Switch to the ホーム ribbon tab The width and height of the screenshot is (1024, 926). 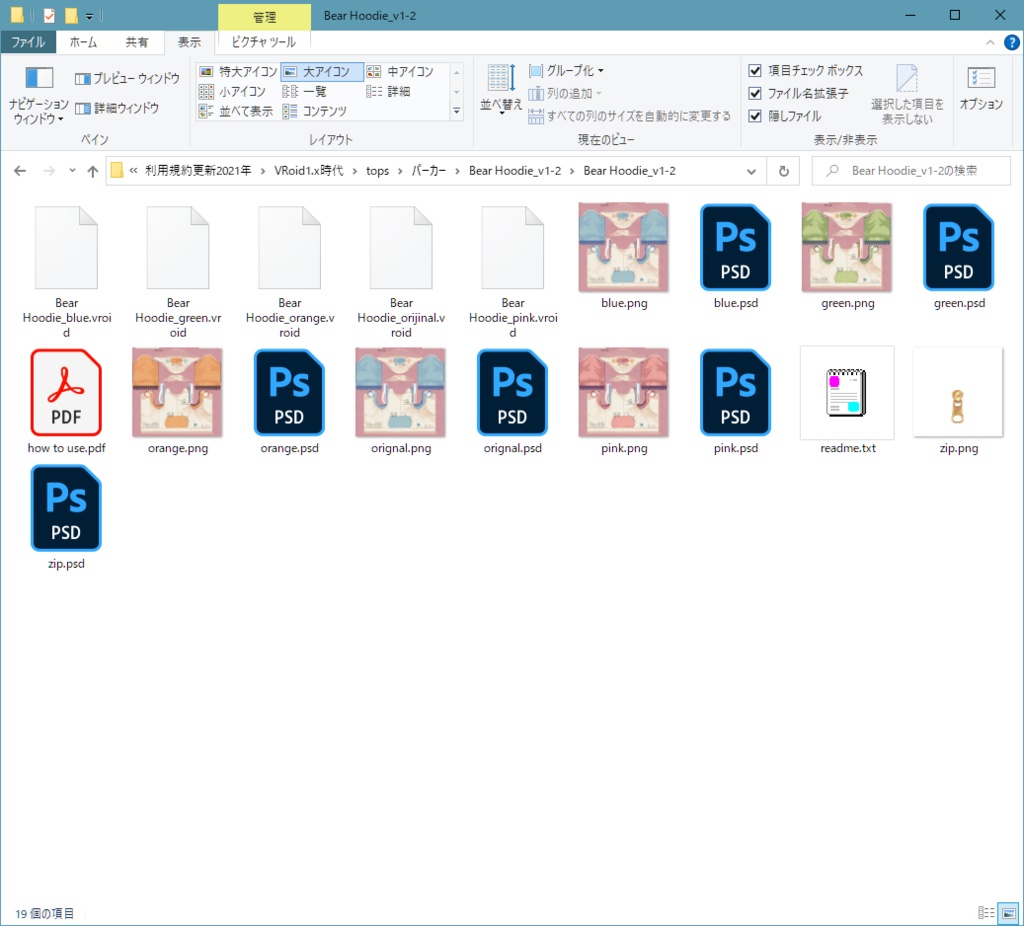(x=83, y=42)
